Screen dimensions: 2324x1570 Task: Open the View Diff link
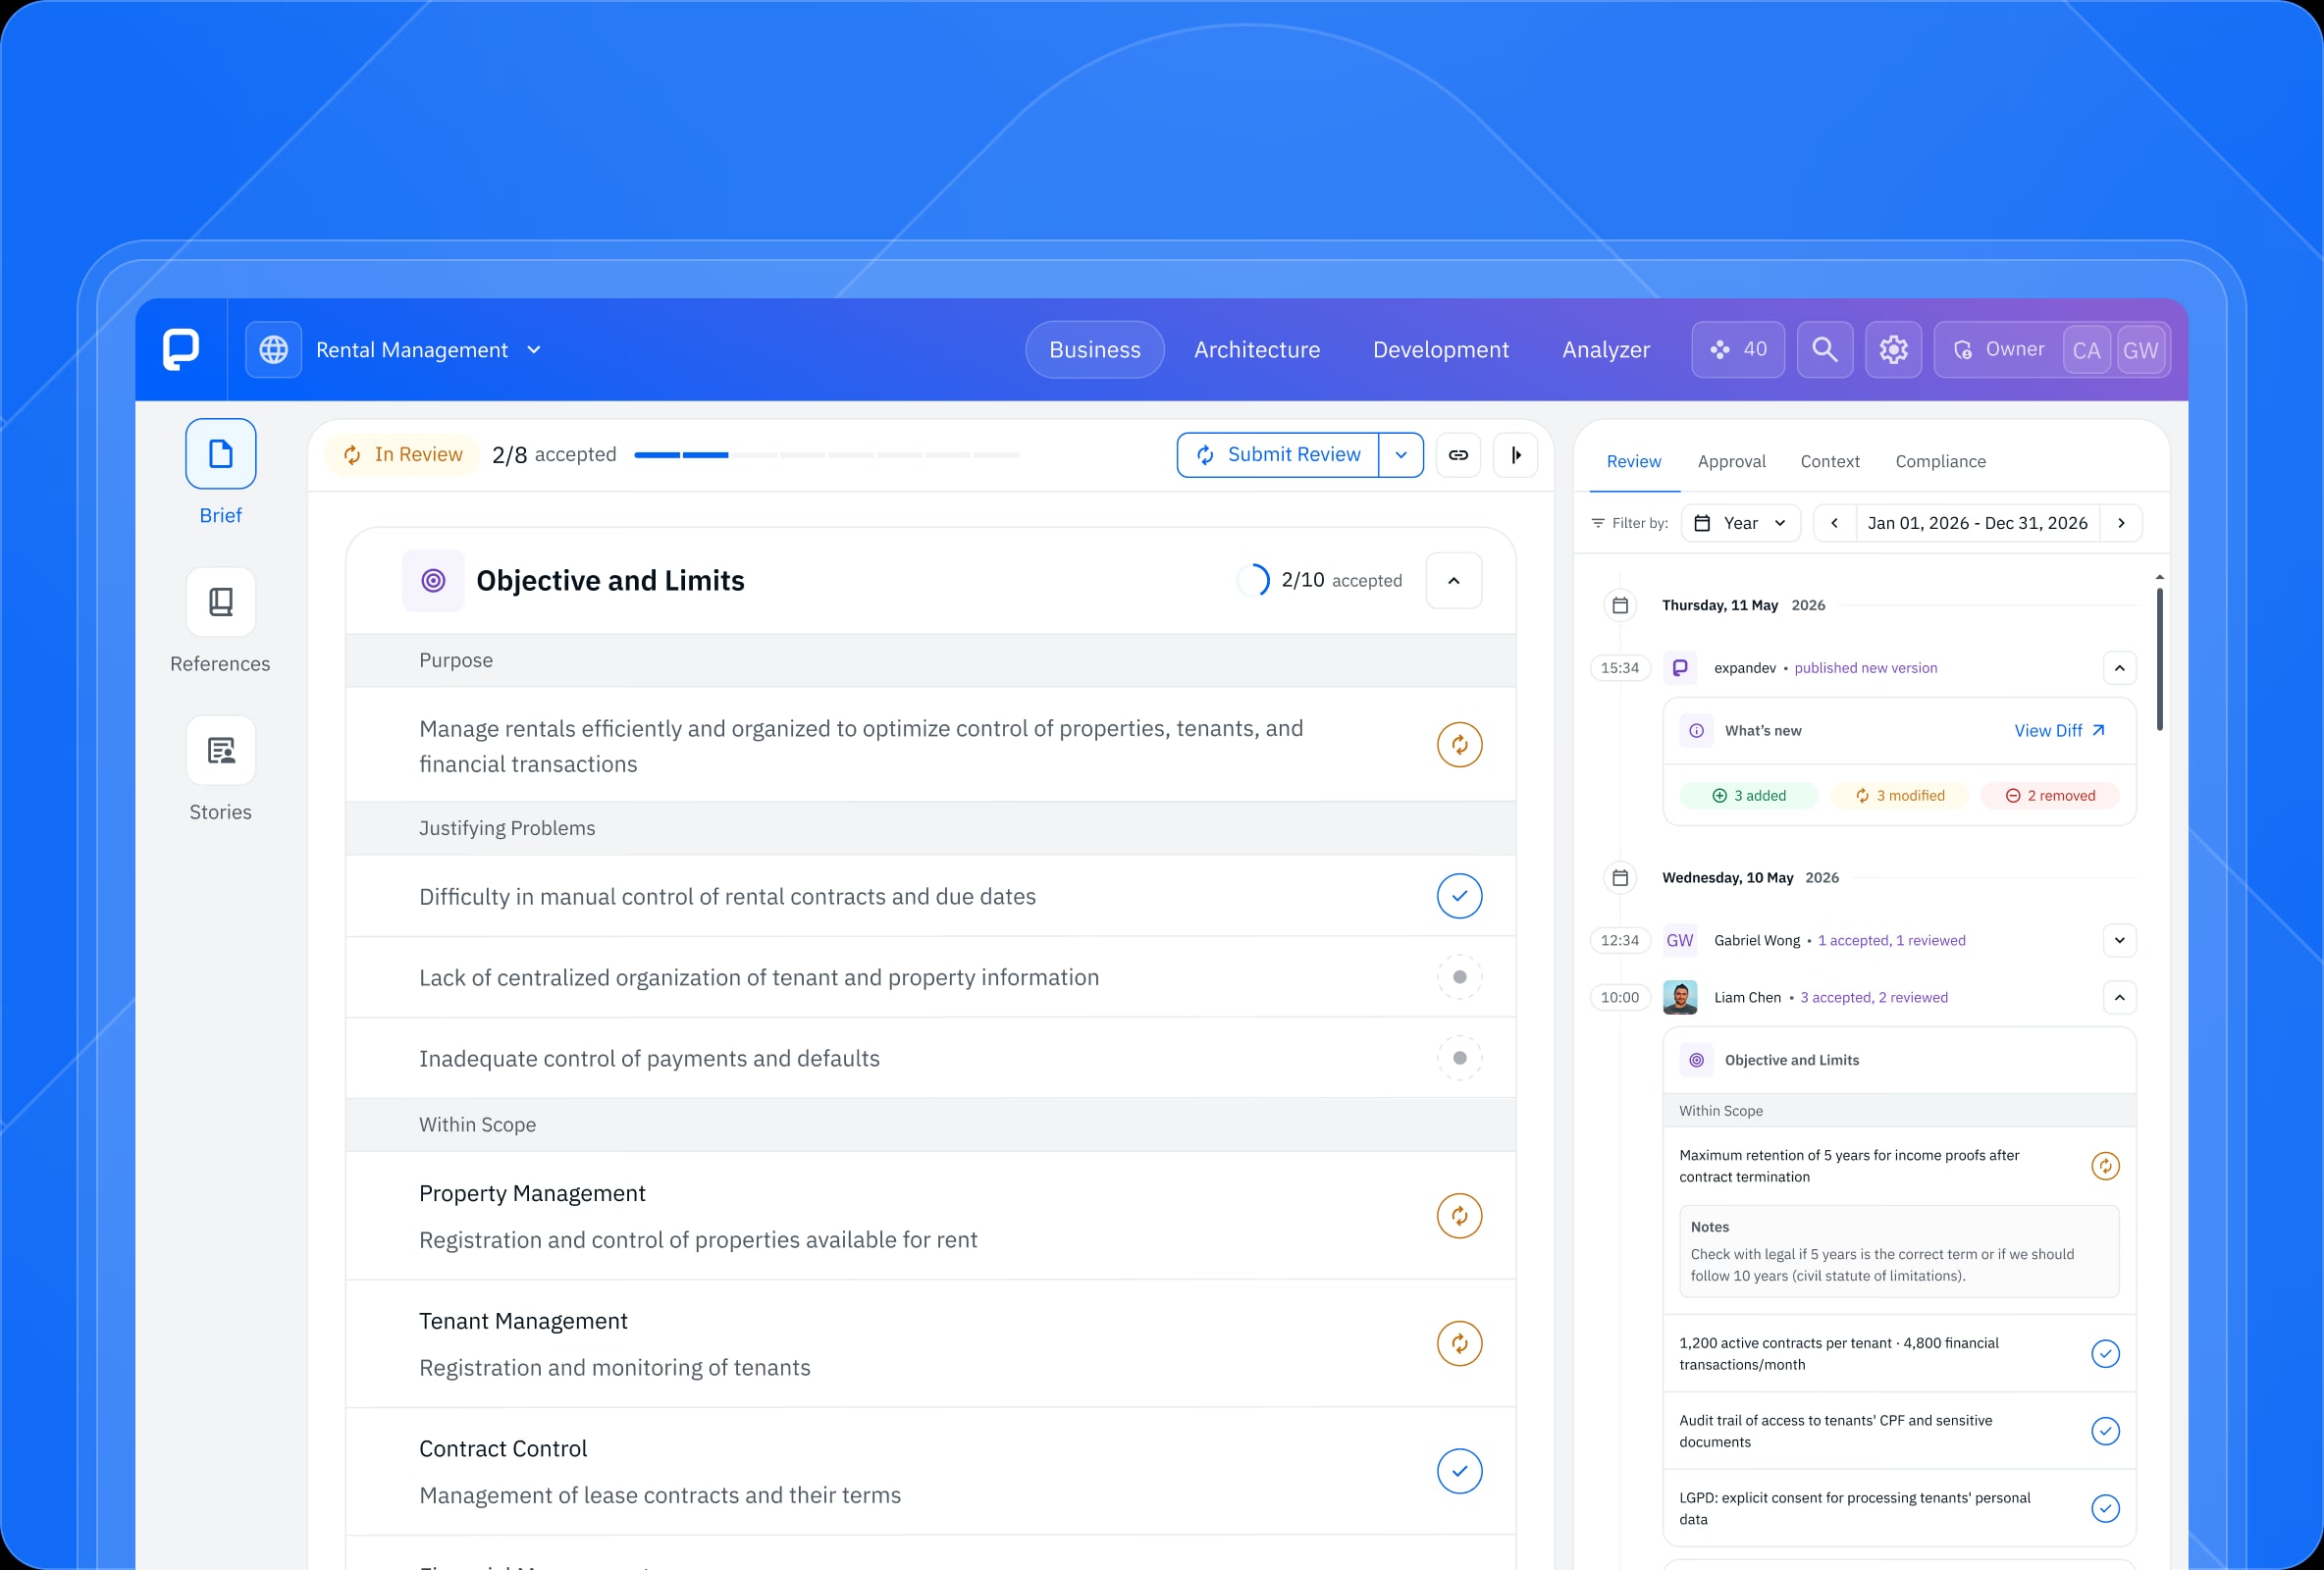(2059, 731)
